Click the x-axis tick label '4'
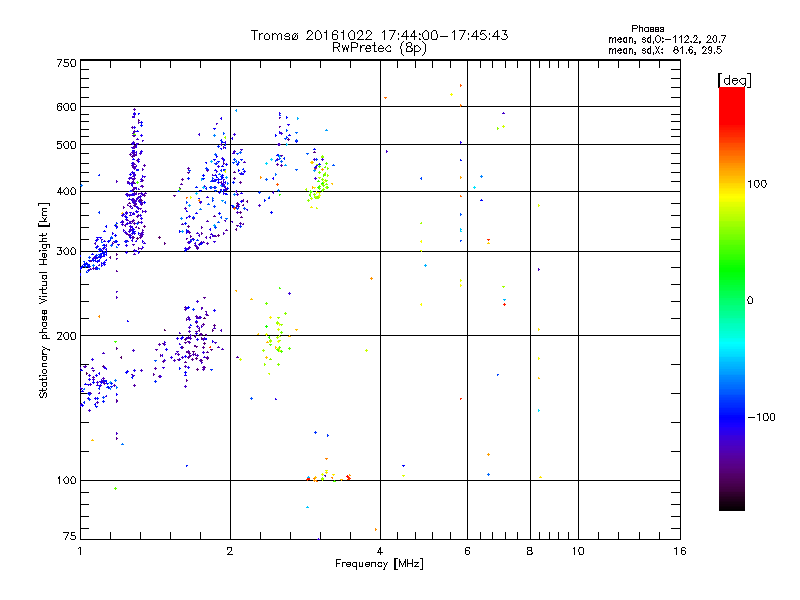The image size is (800, 600). tap(380, 551)
